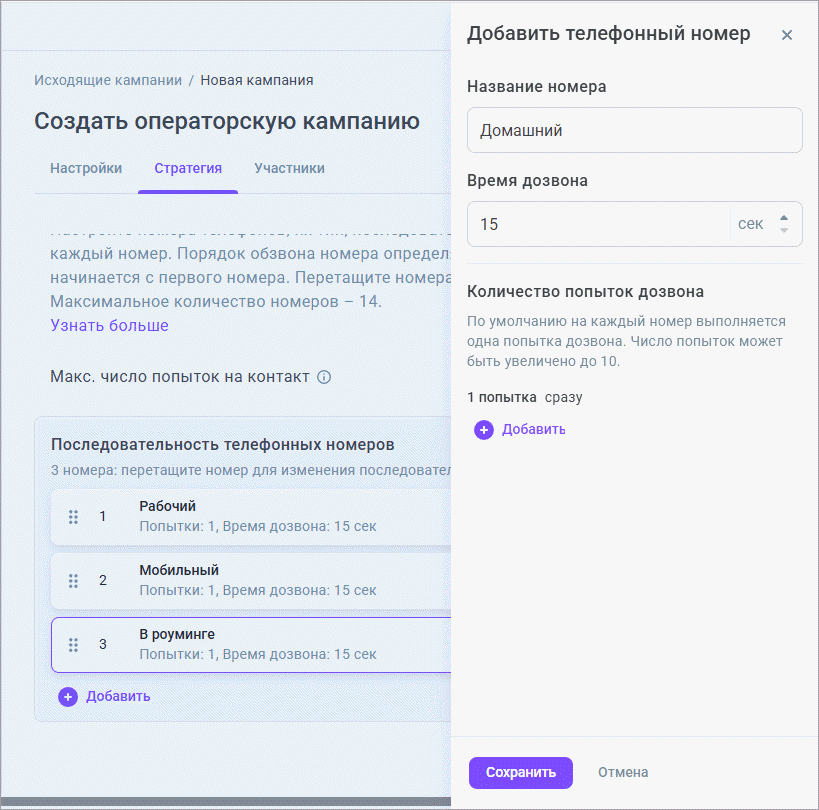Click the plus icon in dial attempts section
This screenshot has height=810, width=819.
click(x=484, y=430)
